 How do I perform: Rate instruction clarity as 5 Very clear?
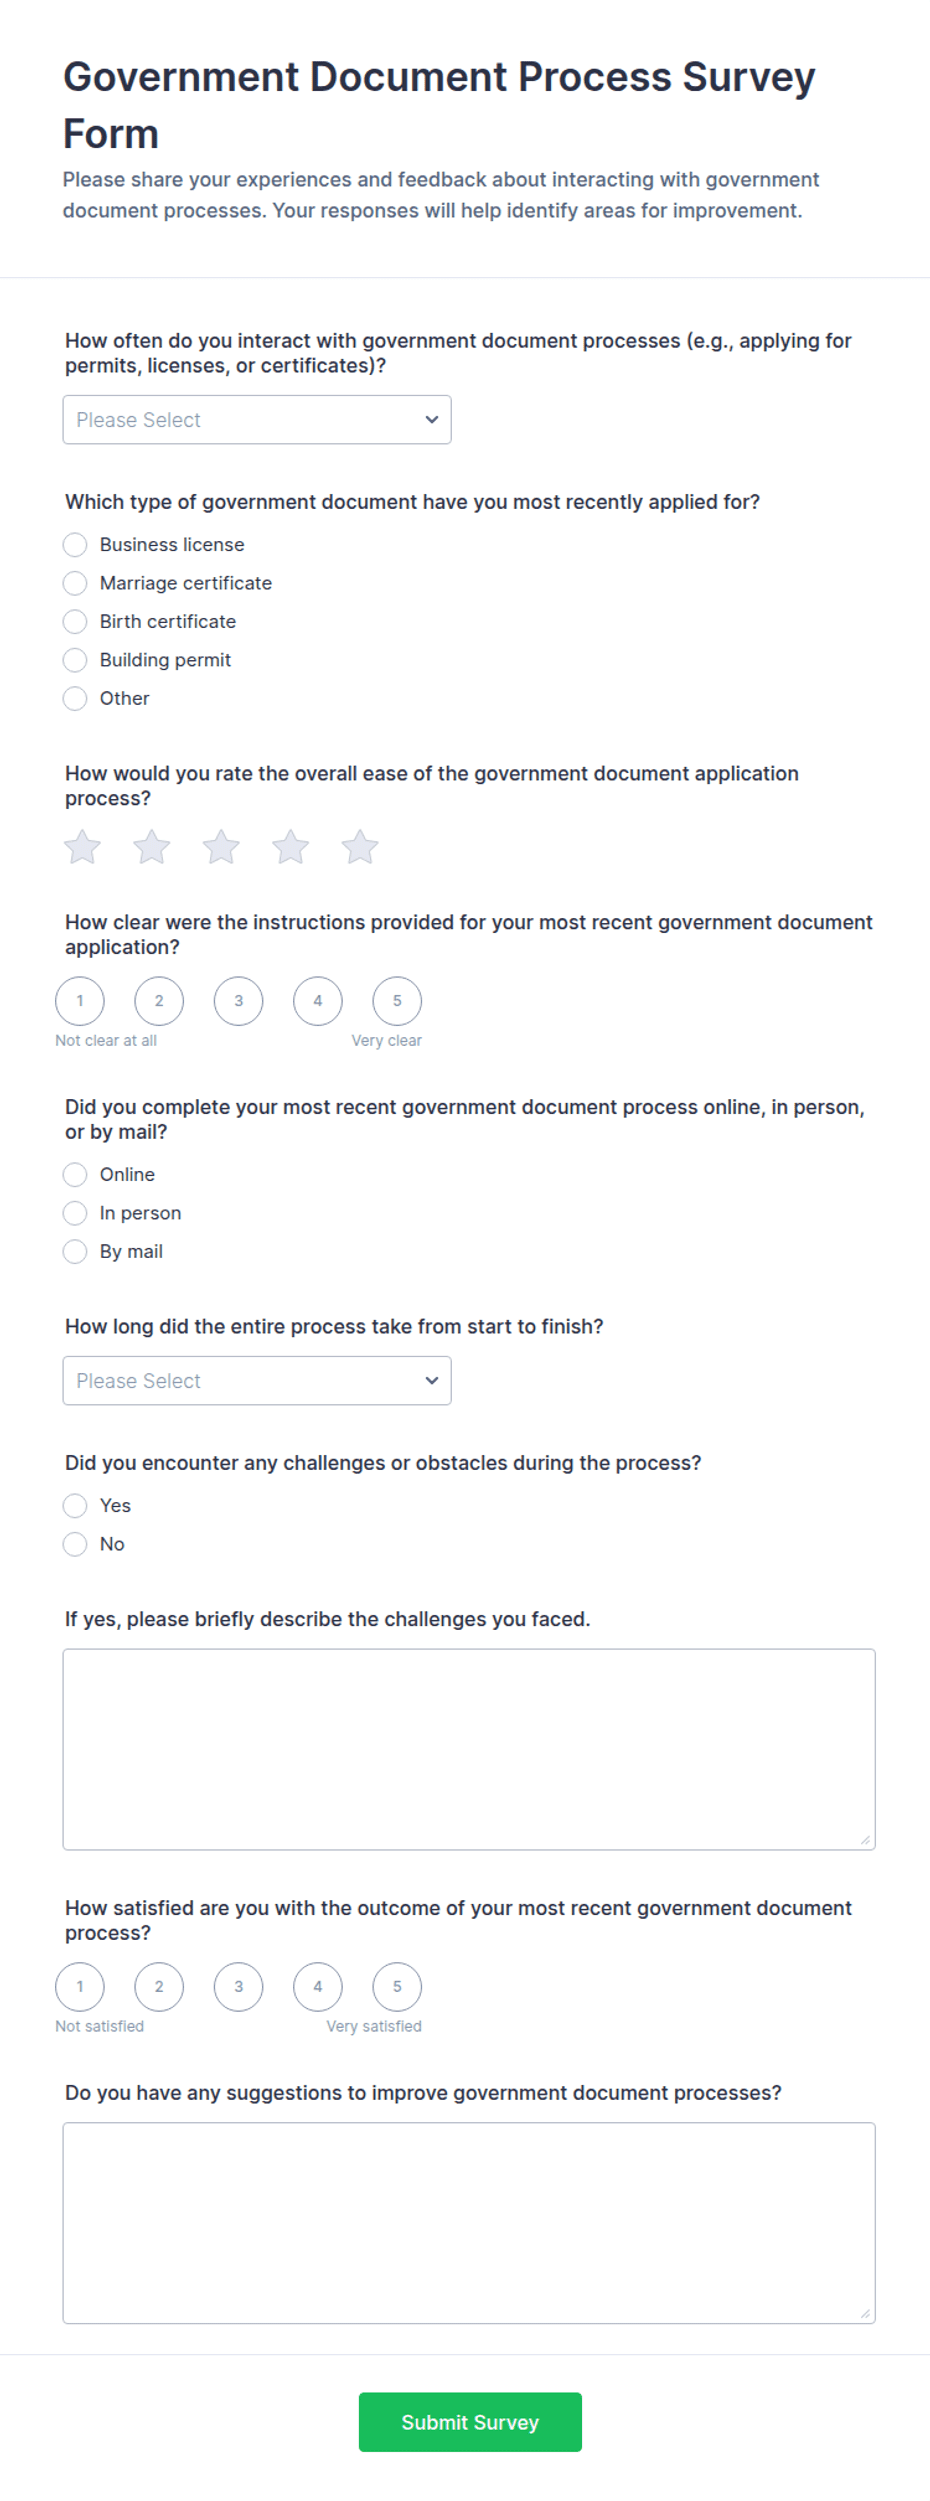click(x=397, y=1001)
